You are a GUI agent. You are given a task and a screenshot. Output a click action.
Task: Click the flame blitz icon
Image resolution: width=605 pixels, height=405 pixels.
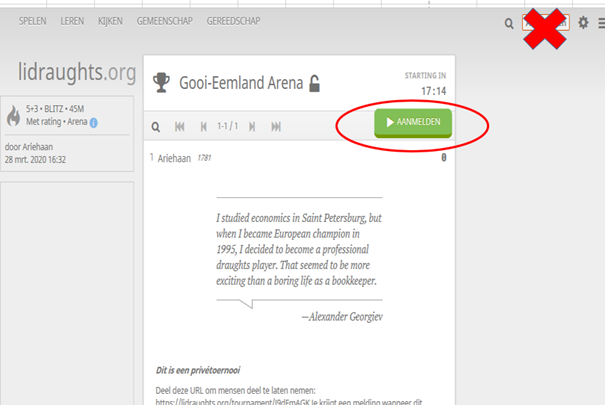[x=14, y=115]
